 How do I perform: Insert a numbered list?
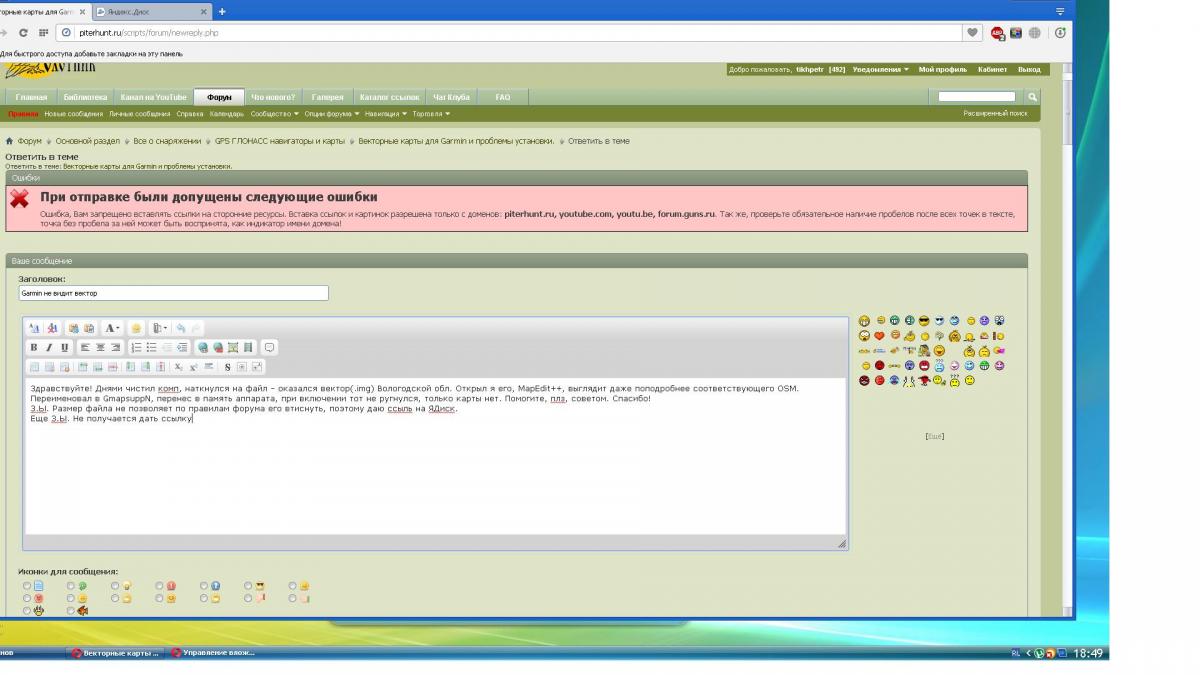pos(136,347)
